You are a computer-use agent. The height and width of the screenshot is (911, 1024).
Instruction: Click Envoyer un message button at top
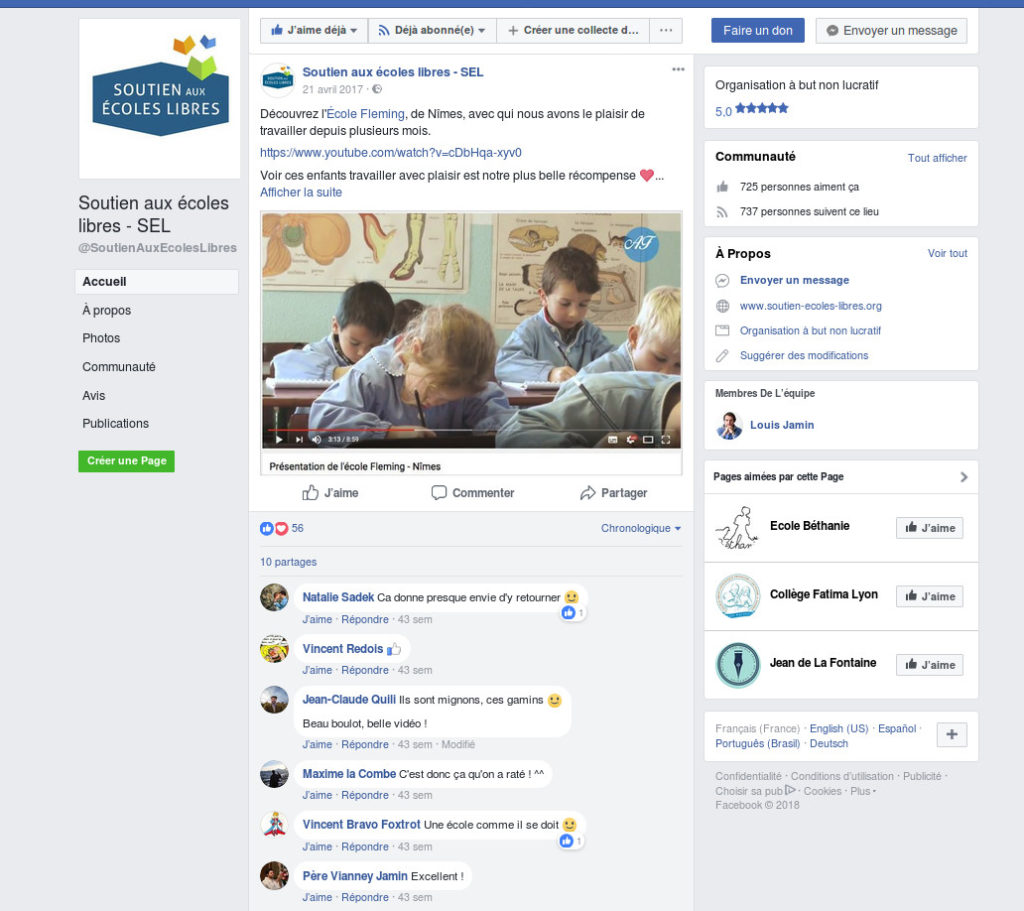891,31
